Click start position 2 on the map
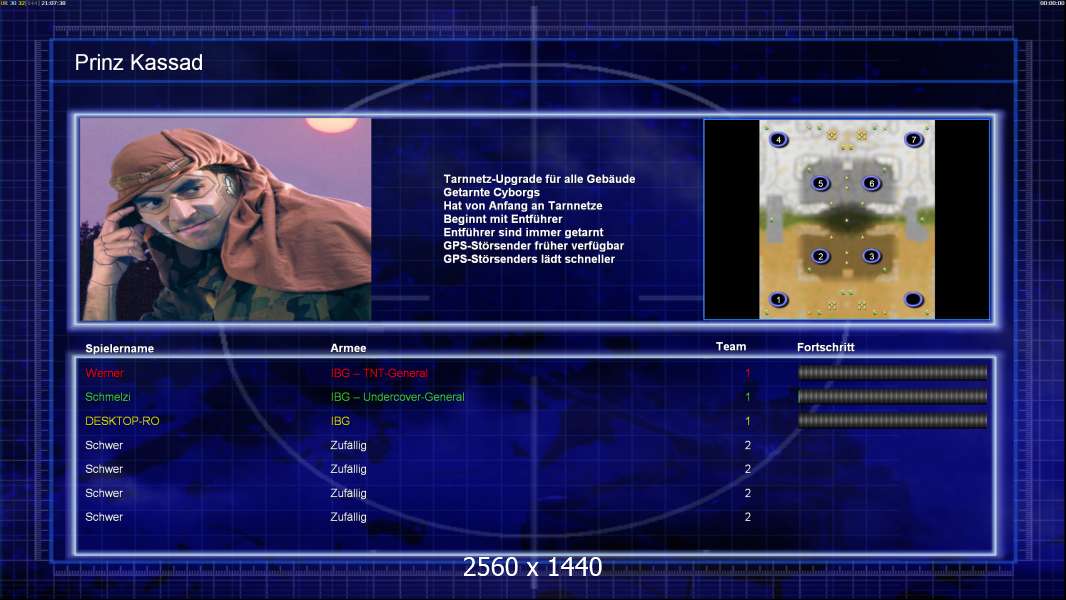 [x=821, y=256]
